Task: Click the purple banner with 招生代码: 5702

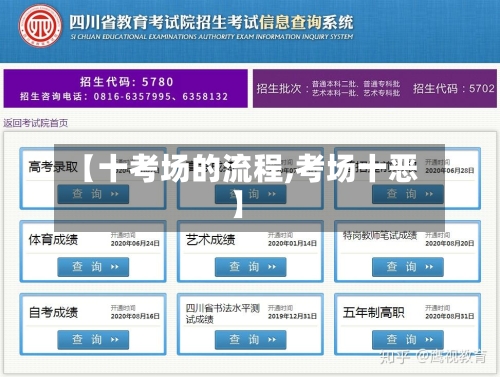Action: [x=375, y=88]
